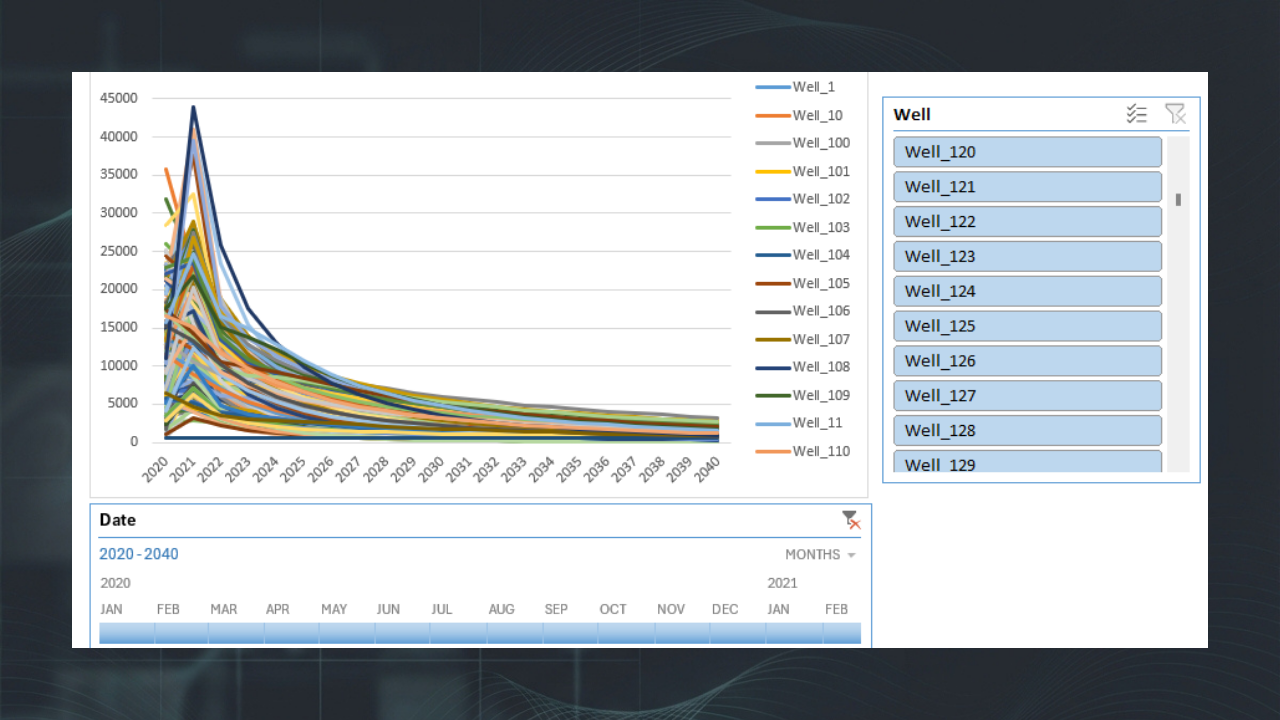Clear filter on the Date timeline
Screen dimensions: 1280x720
coord(851,519)
